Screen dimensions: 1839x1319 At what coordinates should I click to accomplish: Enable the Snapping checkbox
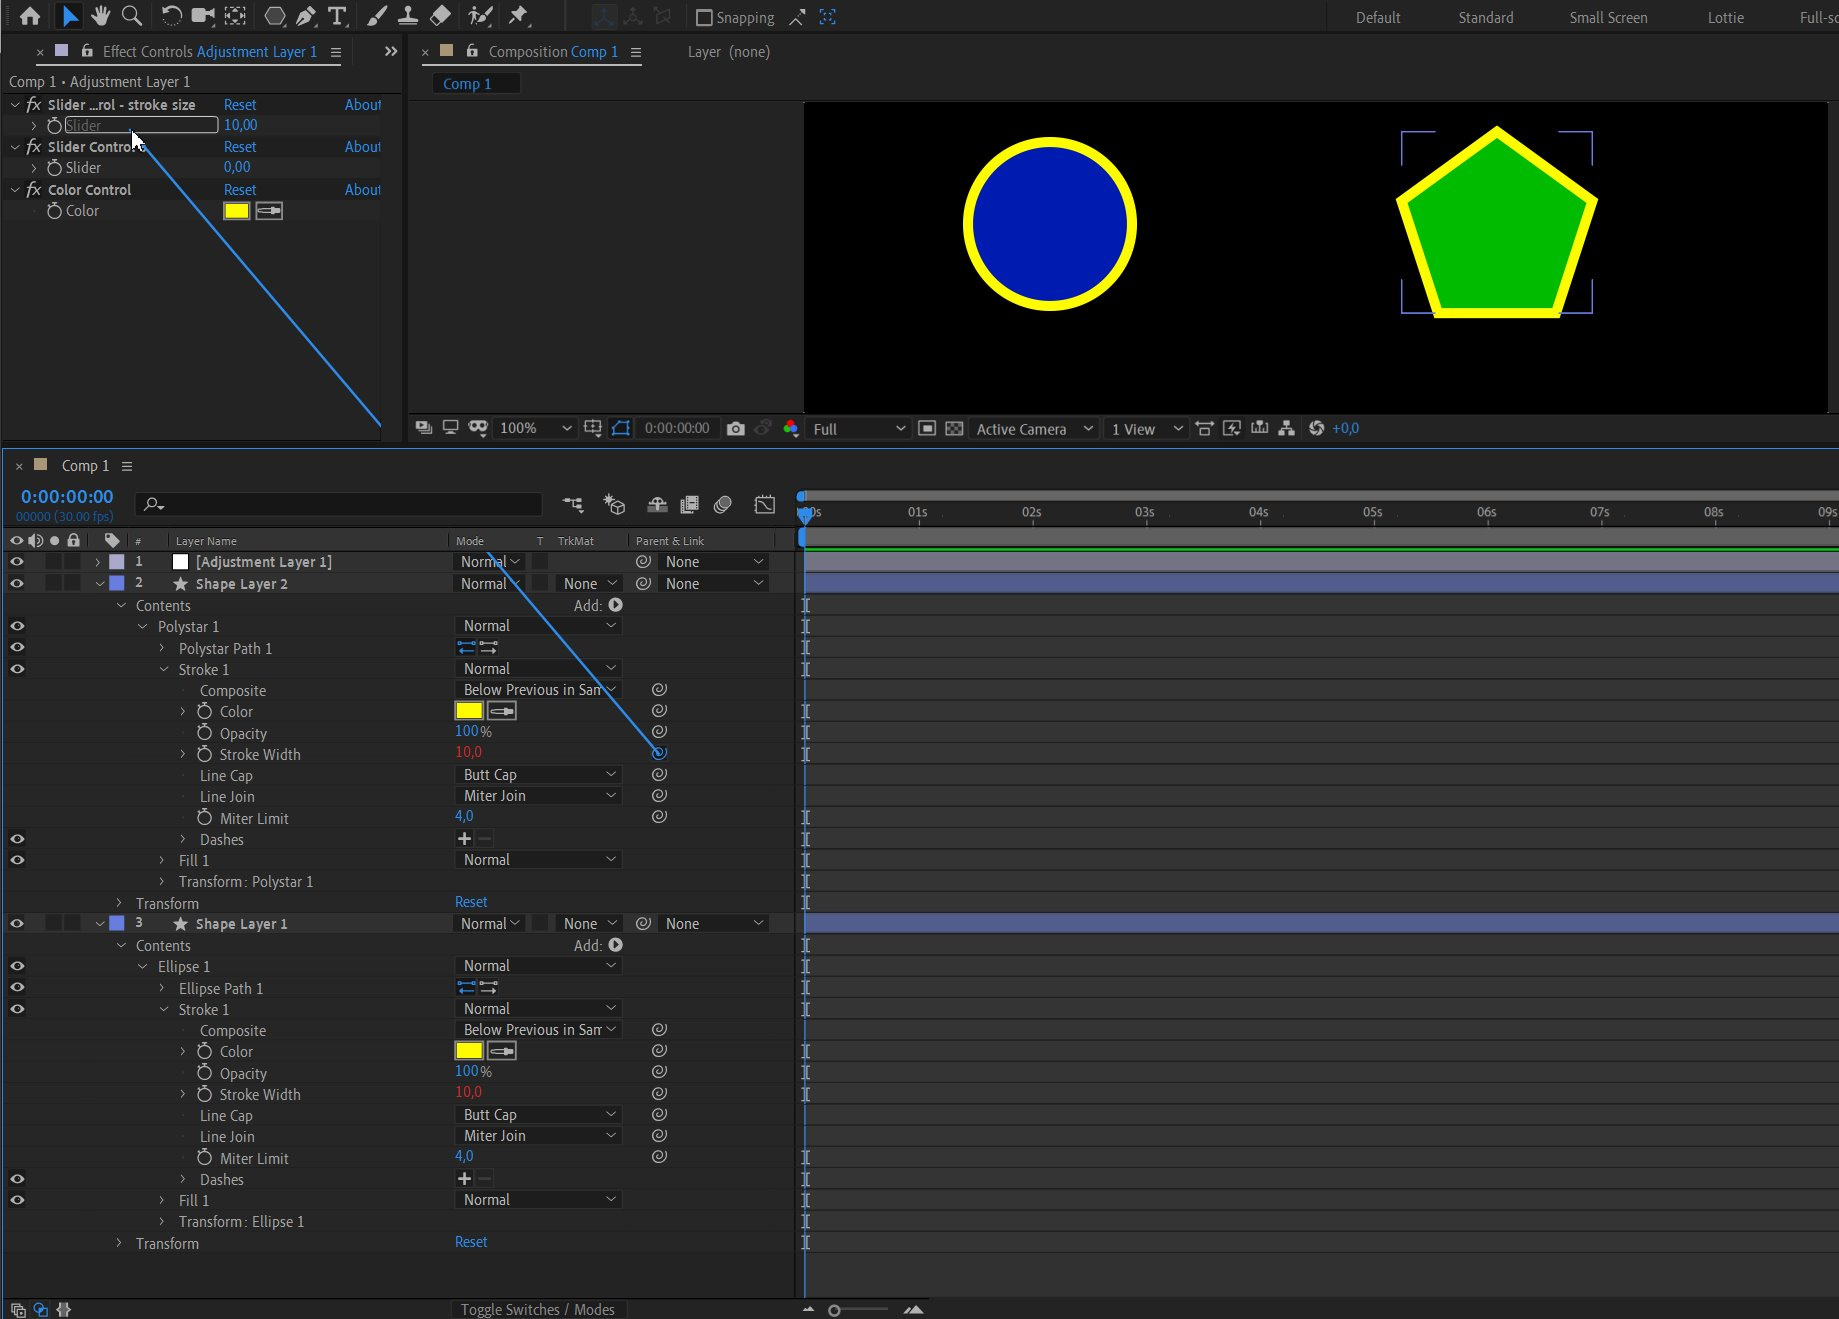point(704,17)
